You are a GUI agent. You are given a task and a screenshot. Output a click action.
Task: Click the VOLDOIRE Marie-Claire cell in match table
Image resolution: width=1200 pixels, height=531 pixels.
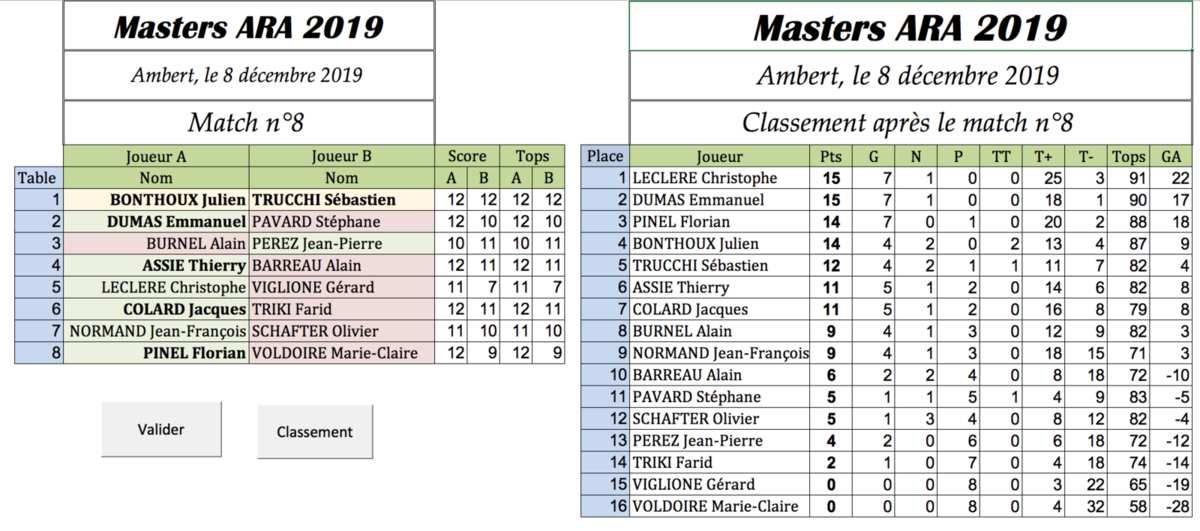coord(342,353)
